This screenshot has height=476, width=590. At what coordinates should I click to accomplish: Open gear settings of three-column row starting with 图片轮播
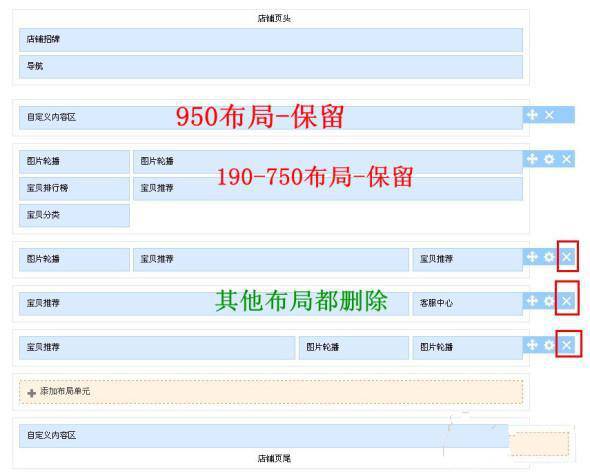[549, 257]
